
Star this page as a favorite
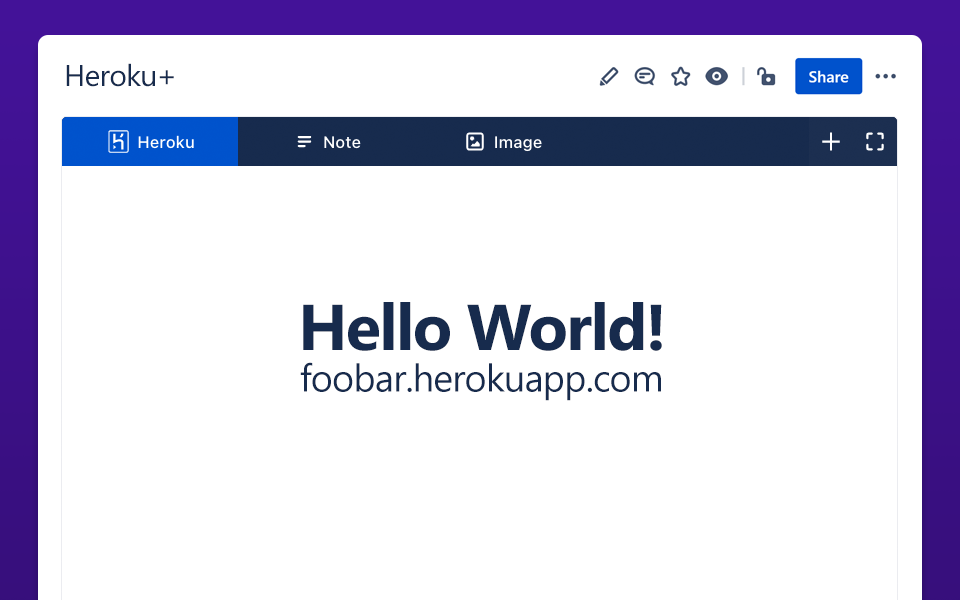coord(680,77)
